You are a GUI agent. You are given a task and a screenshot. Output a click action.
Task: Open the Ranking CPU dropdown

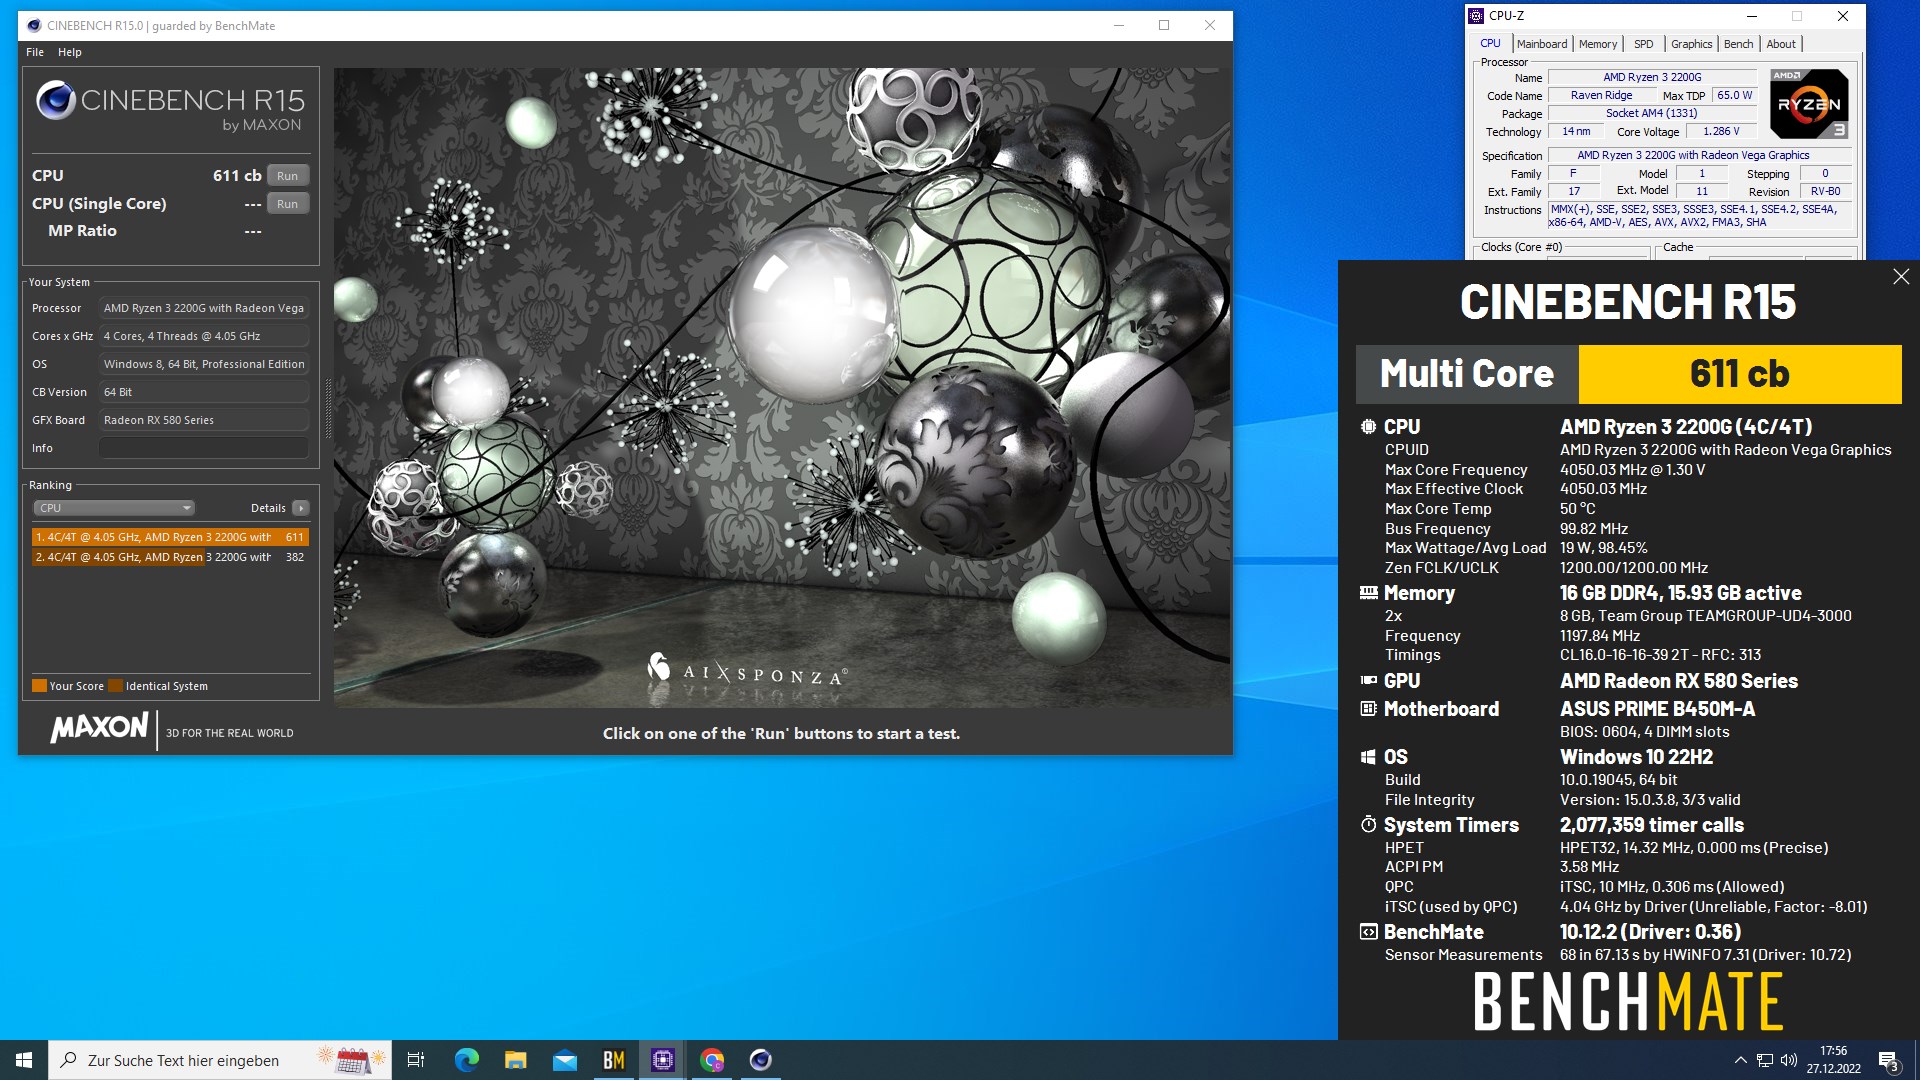[114, 508]
